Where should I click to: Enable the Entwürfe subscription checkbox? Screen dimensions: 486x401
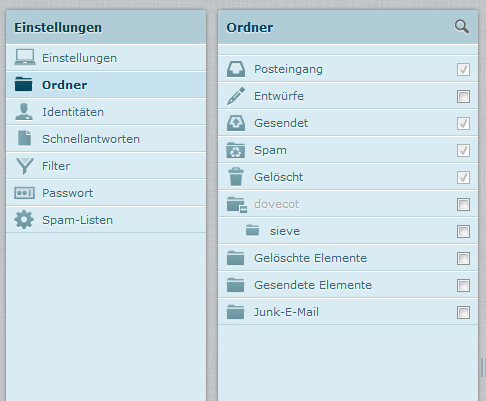(463, 96)
